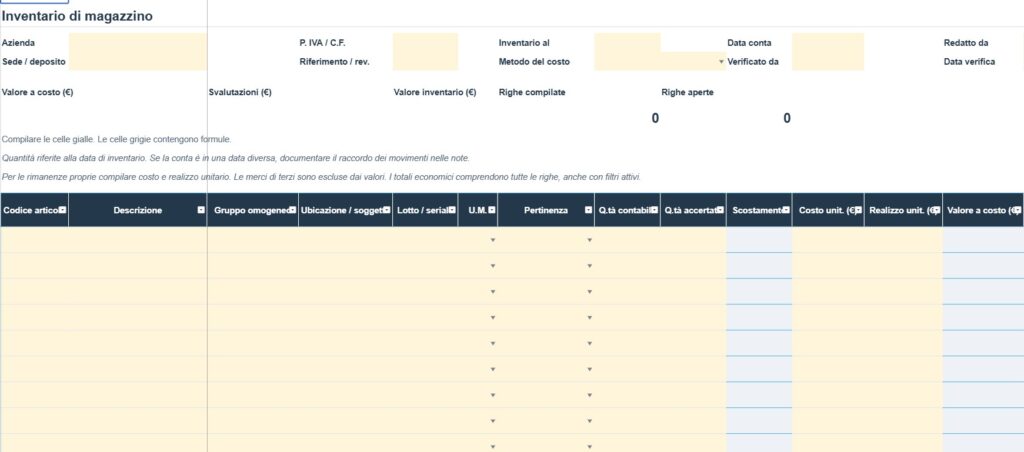Viewport: 1024px width, 452px height.
Task: Click the 'Svalutazioni (€)' summary label
Action: tap(240, 92)
